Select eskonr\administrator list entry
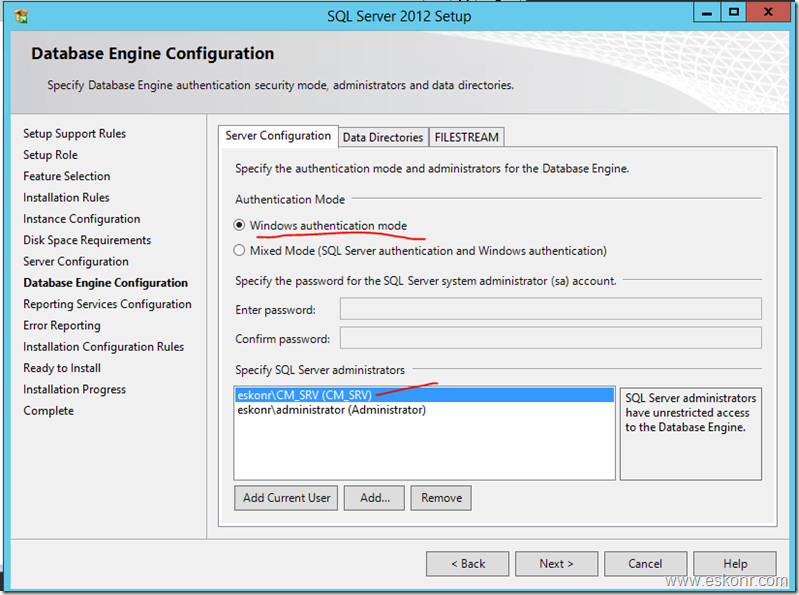Image resolution: width=799 pixels, height=595 pixels. tap(424, 410)
